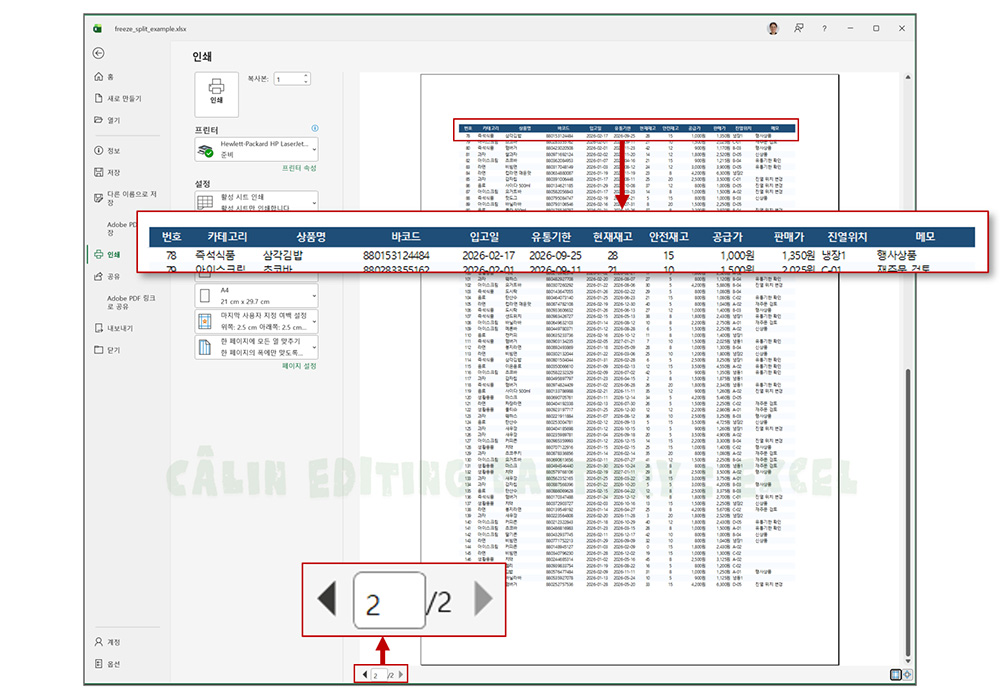This screenshot has width=1000, height=690.
Task: Click the printed page preview
Action: (x=629, y=369)
